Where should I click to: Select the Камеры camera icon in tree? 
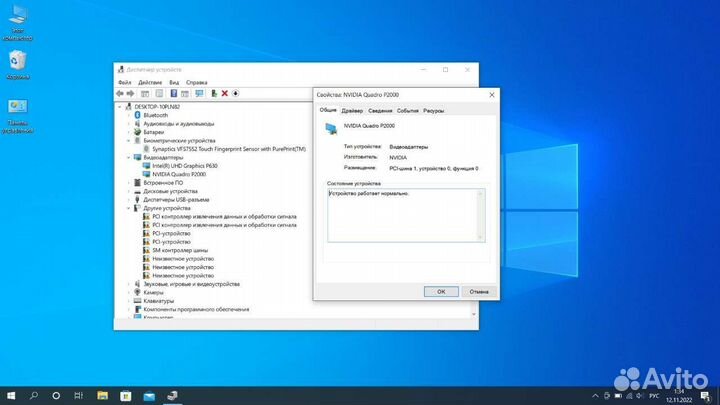tap(137, 292)
